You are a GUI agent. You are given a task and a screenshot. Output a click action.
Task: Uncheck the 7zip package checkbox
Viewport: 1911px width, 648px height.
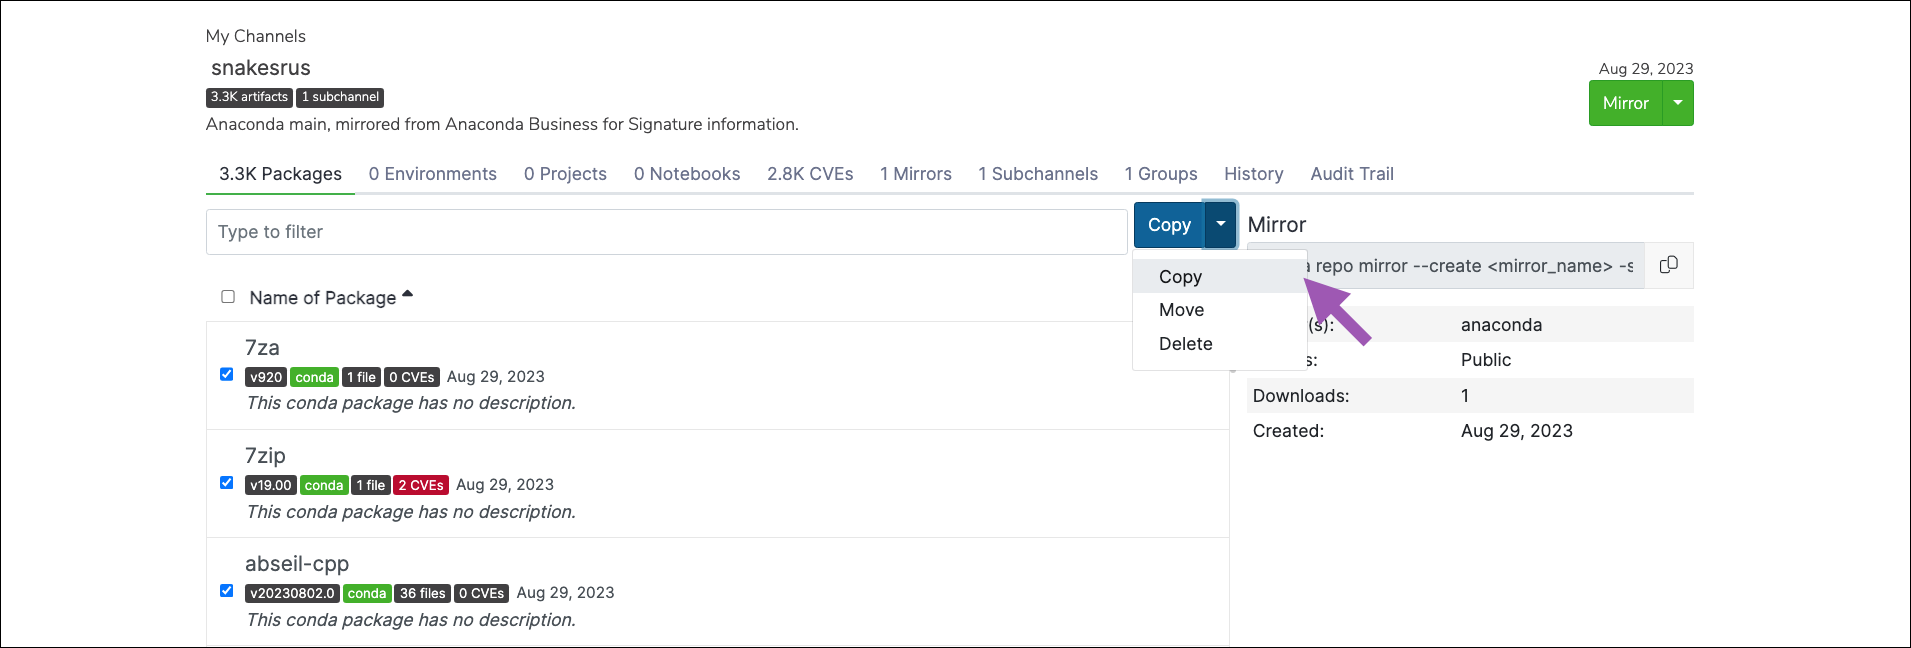[x=227, y=482]
